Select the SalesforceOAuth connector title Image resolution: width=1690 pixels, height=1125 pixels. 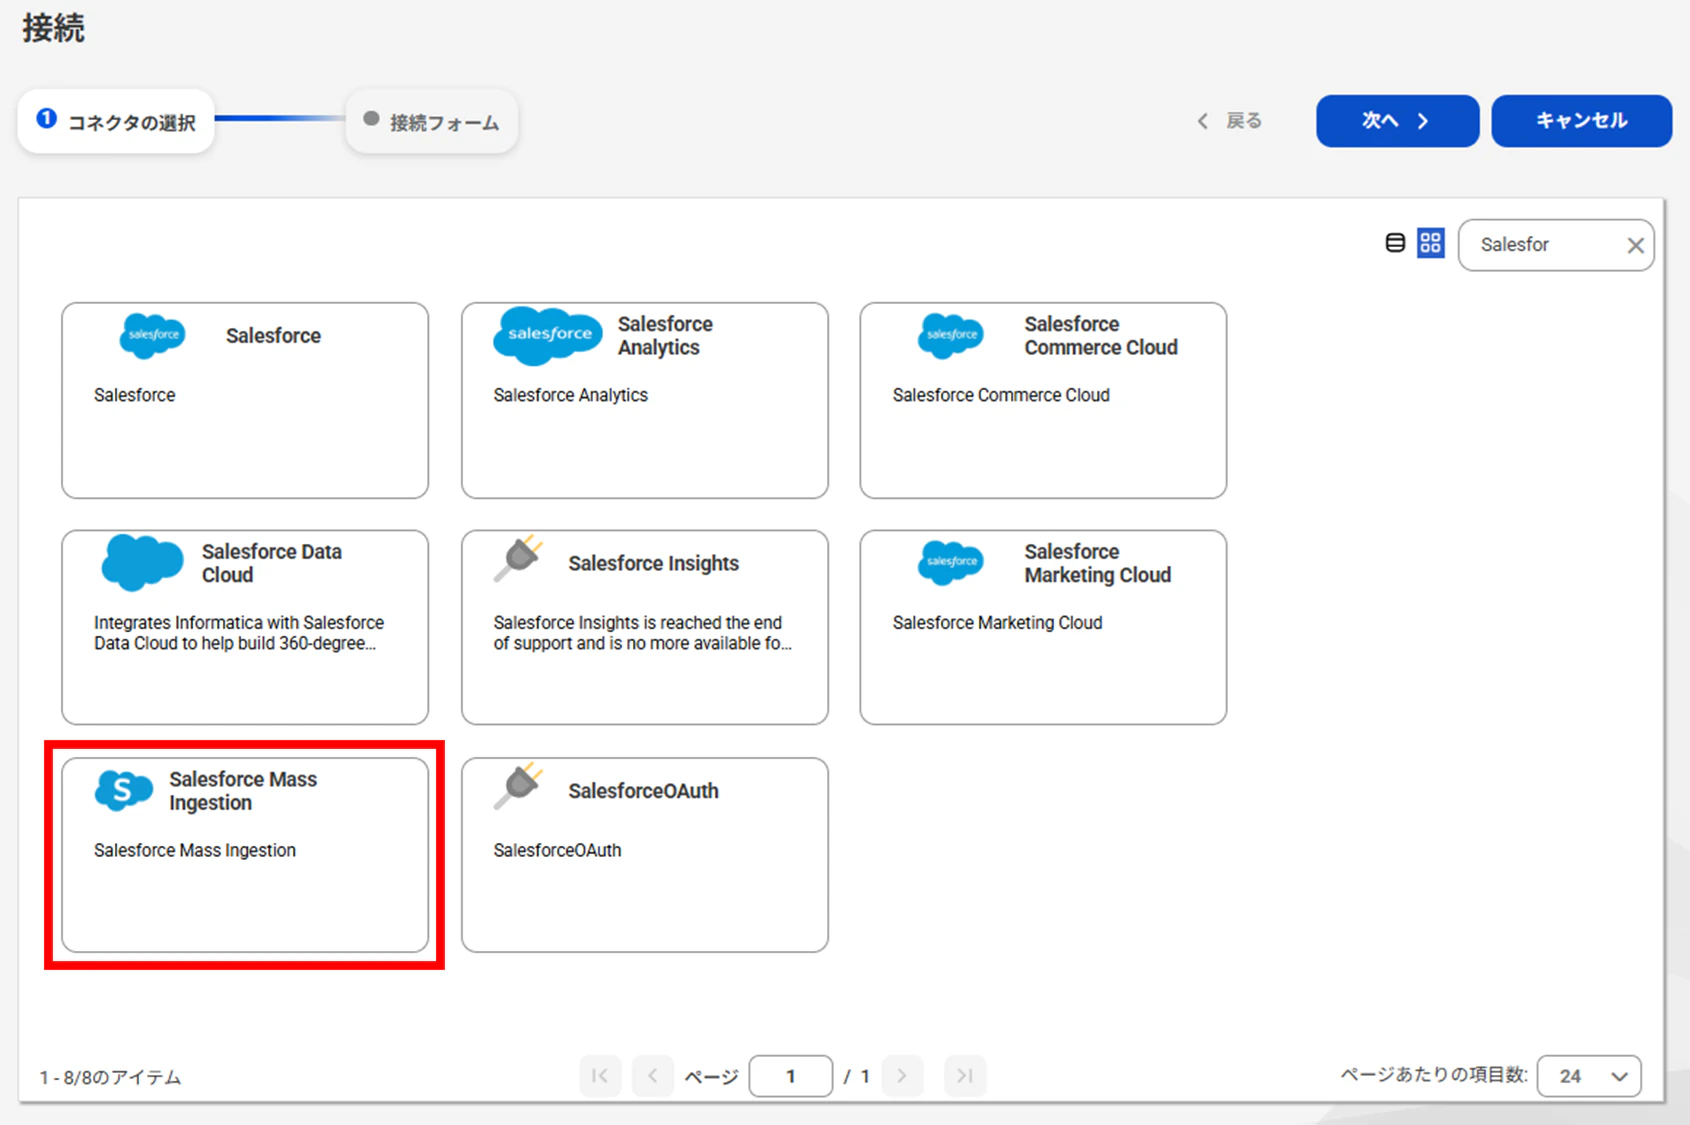pyautogui.click(x=643, y=791)
